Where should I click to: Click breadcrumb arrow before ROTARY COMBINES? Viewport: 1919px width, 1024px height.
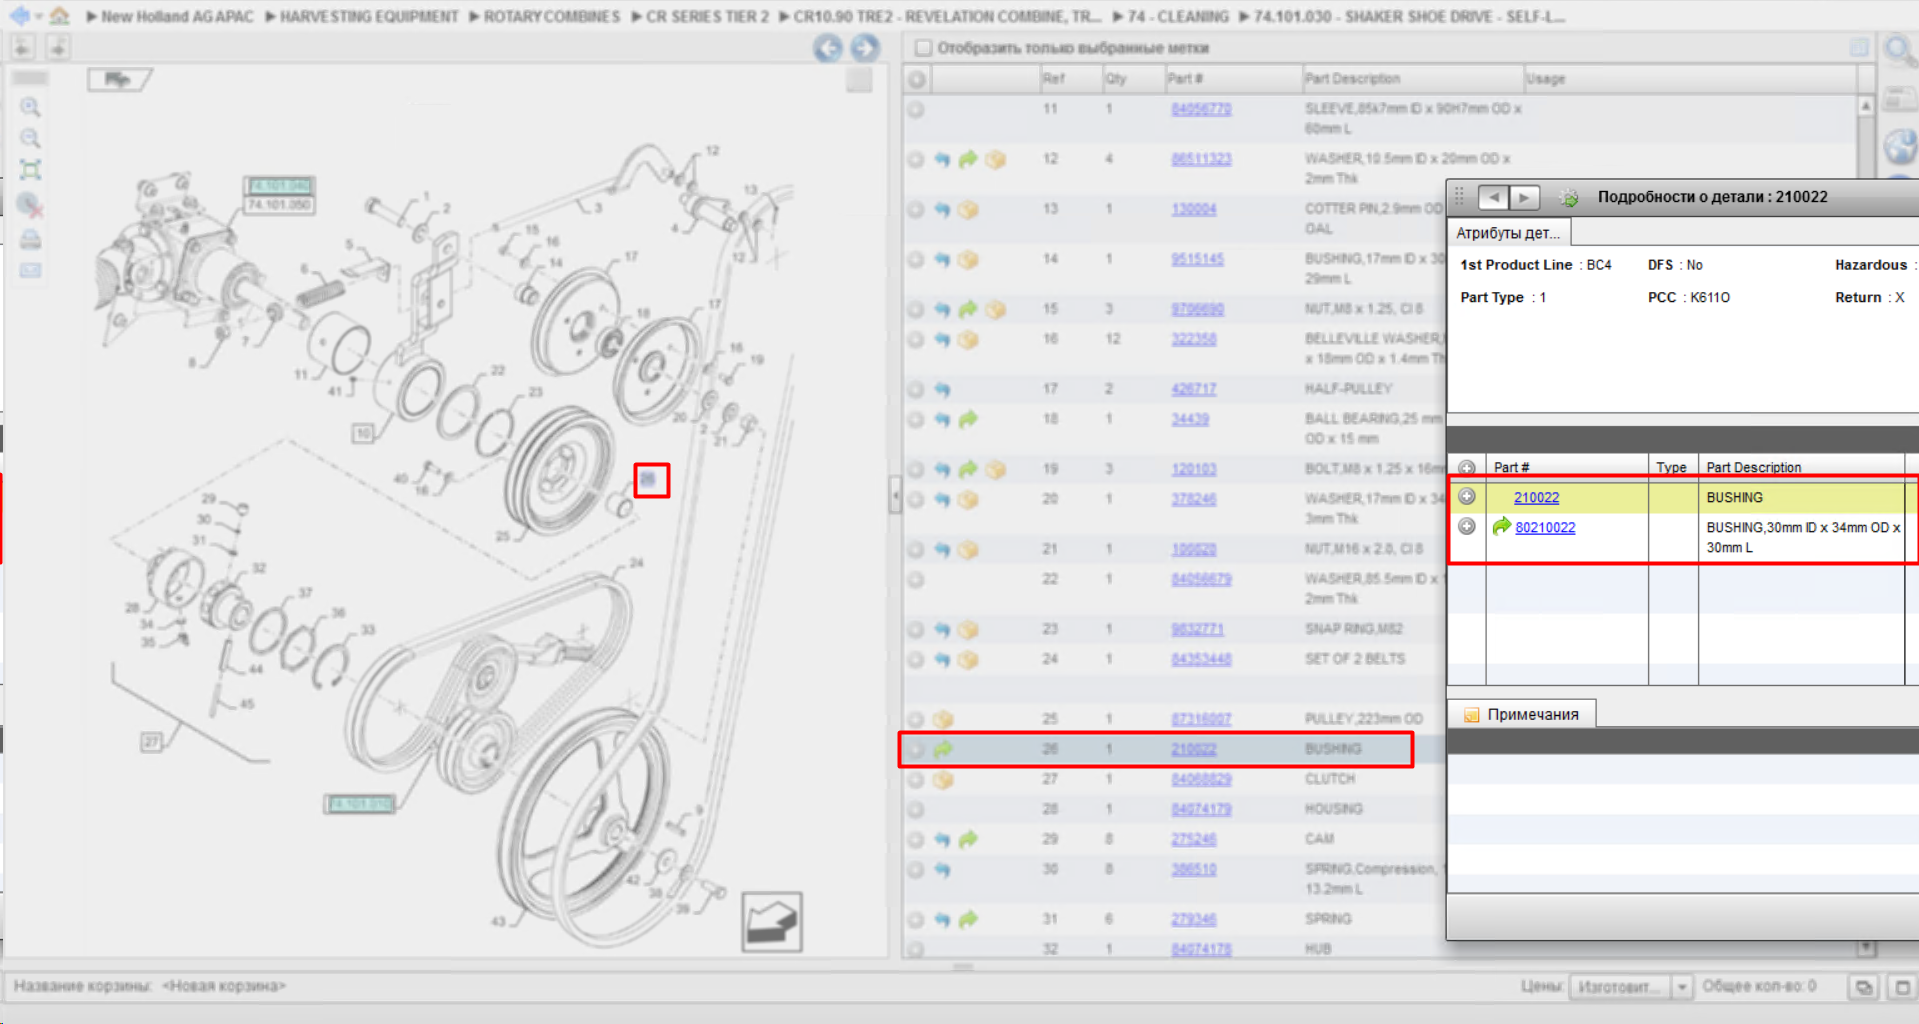tap(475, 17)
